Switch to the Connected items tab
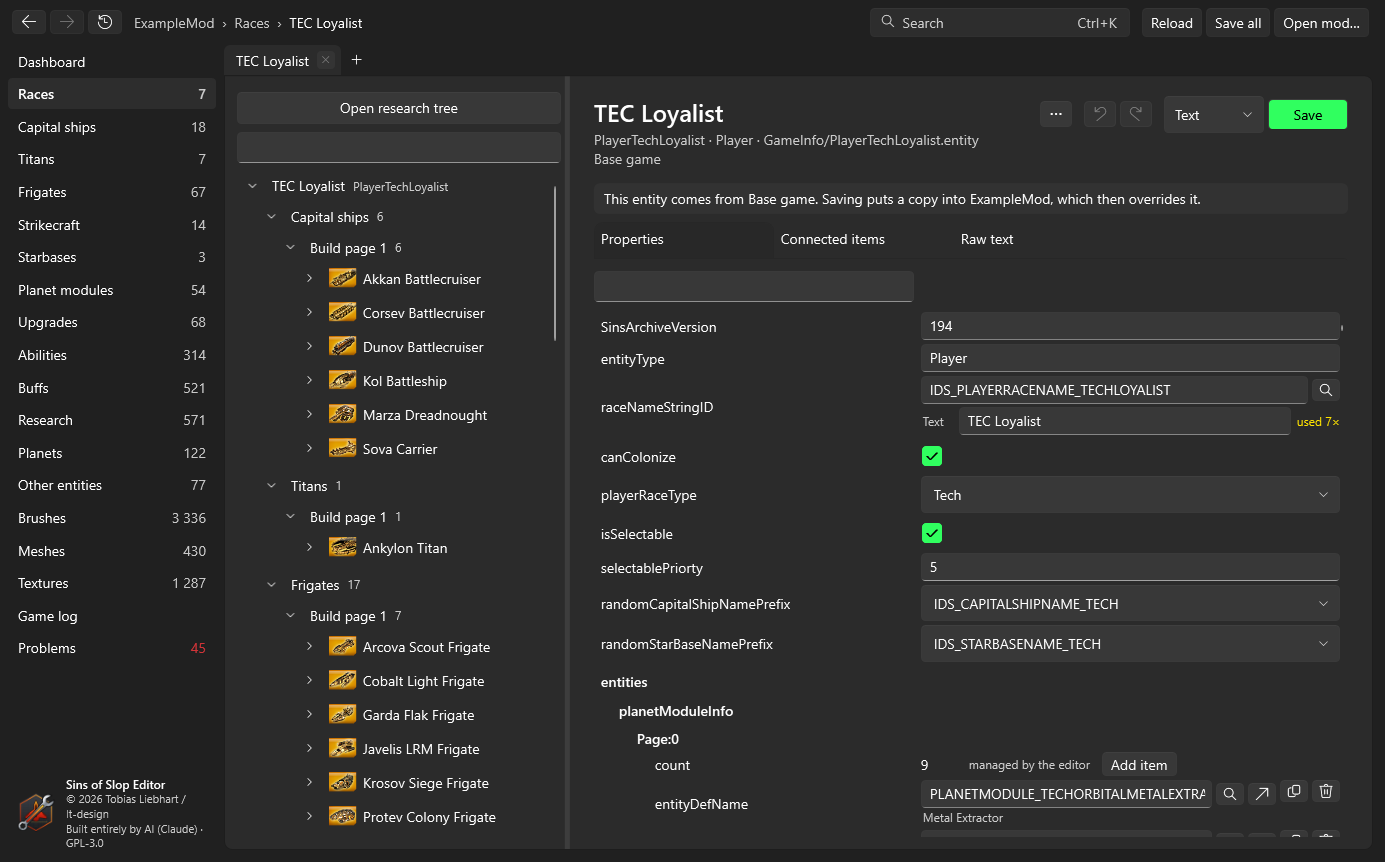 tap(833, 239)
